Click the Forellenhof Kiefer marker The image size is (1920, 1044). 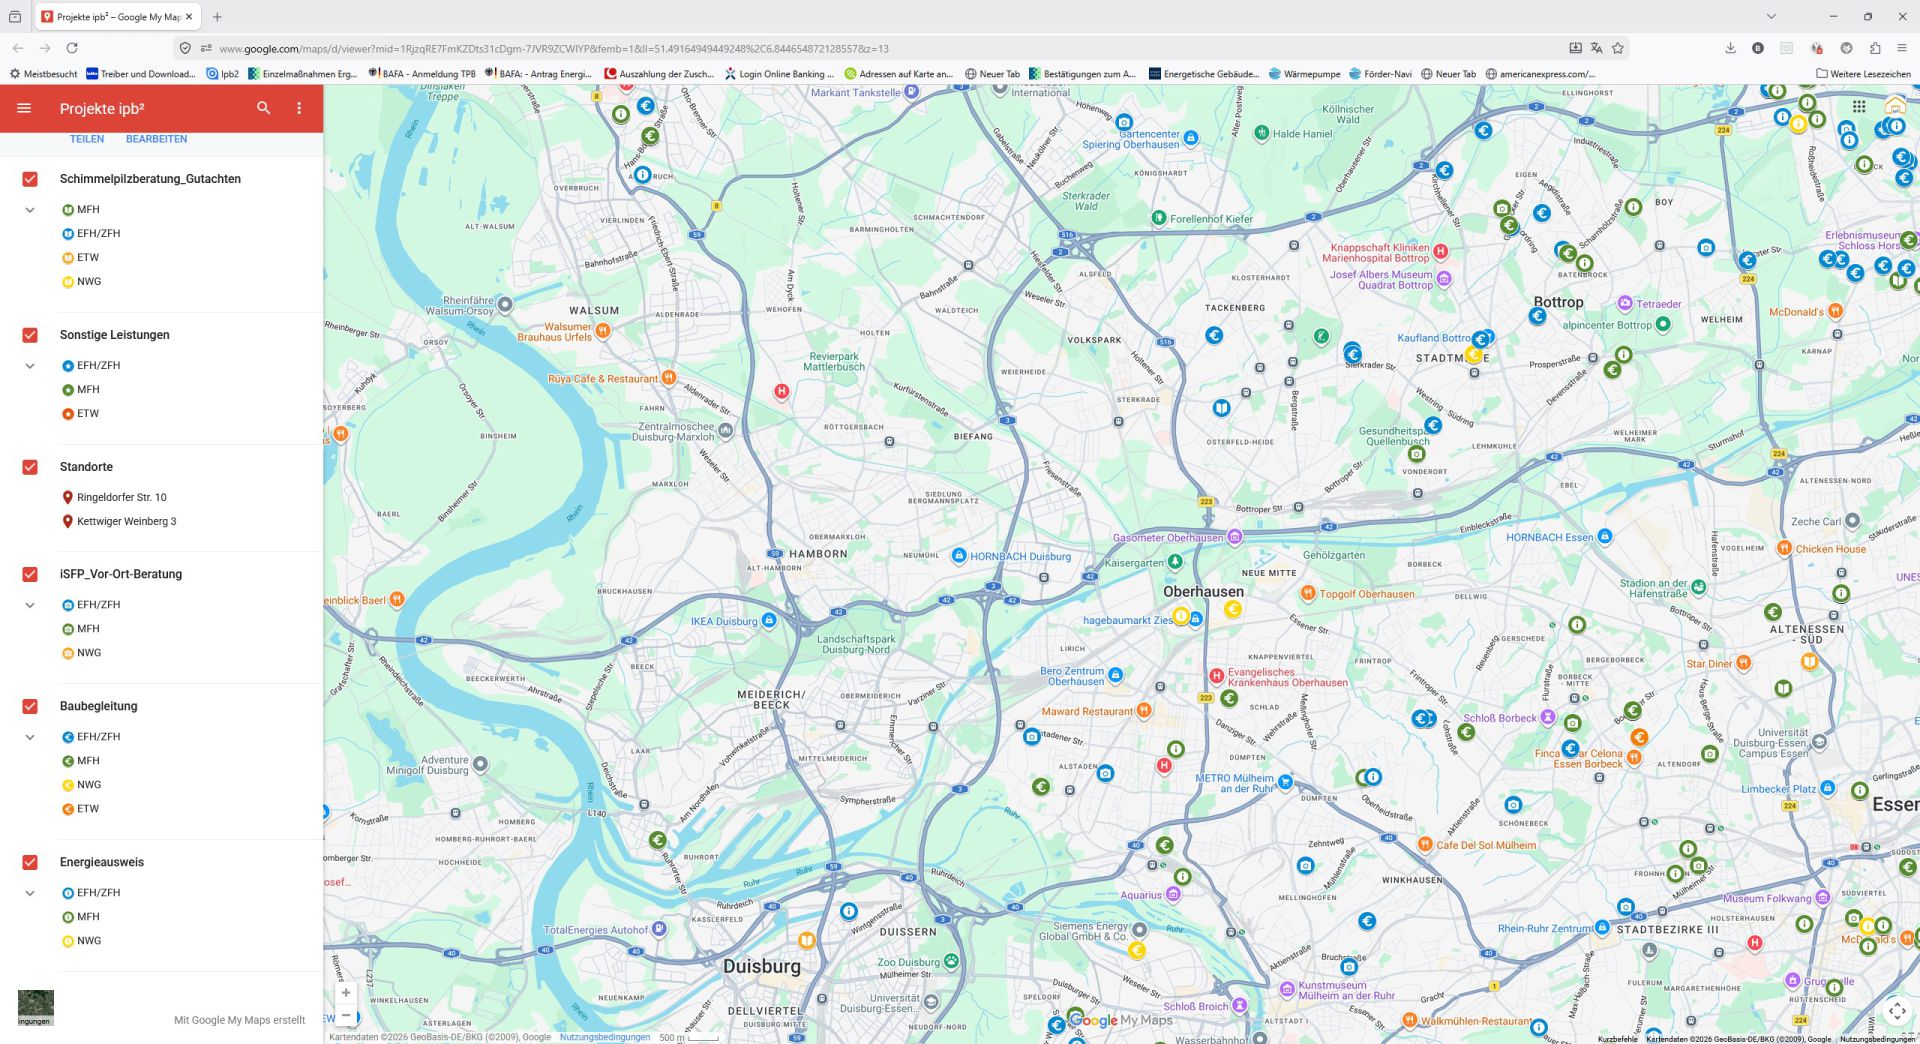1158,218
